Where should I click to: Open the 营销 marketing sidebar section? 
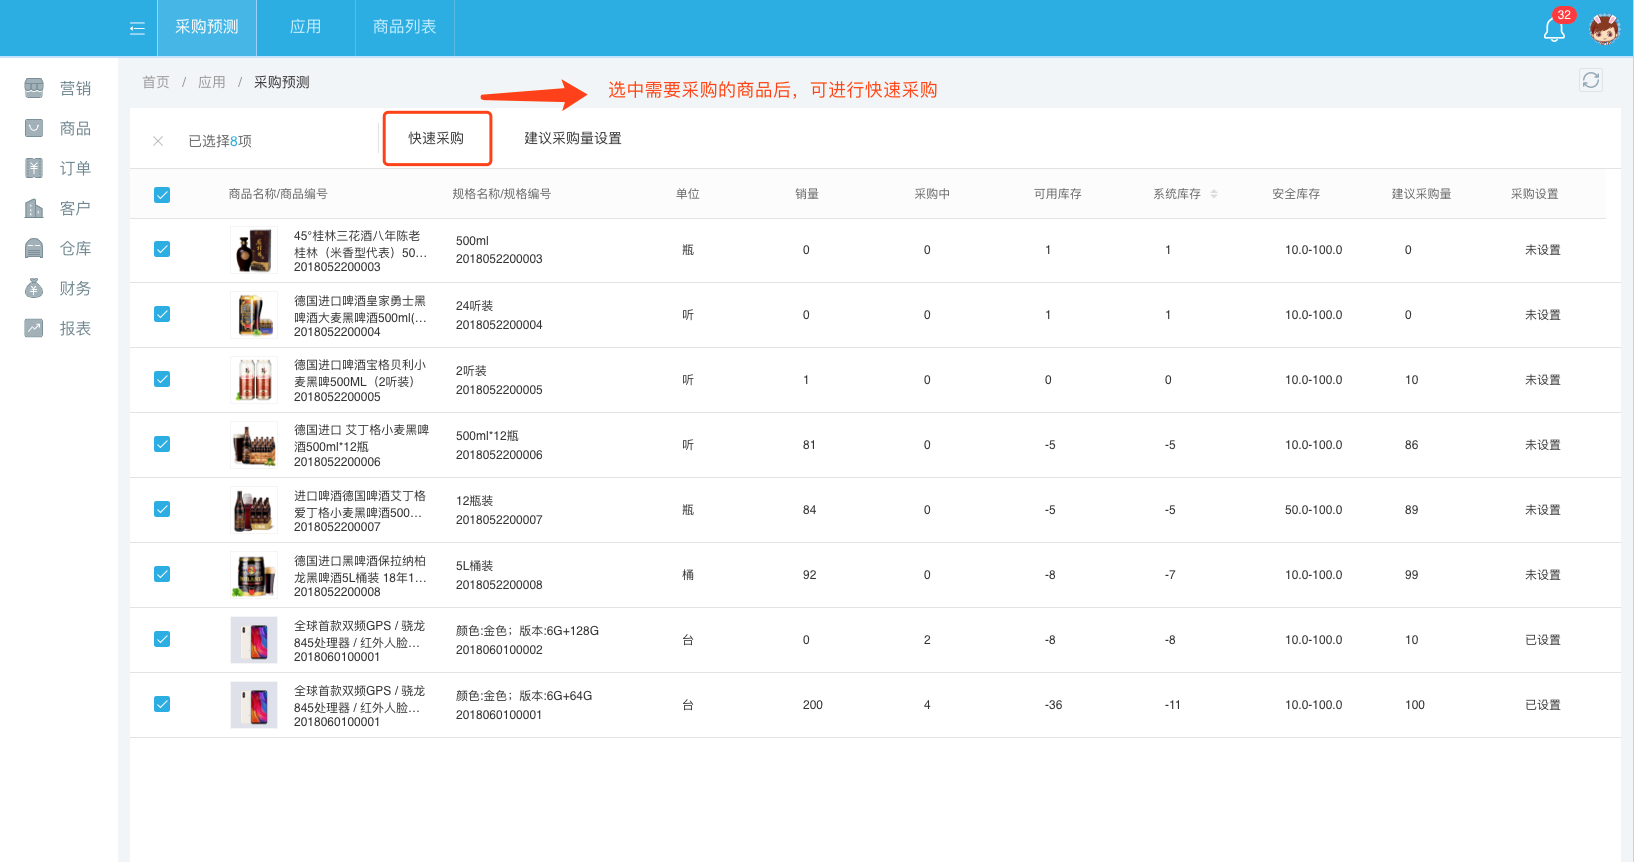pos(58,88)
